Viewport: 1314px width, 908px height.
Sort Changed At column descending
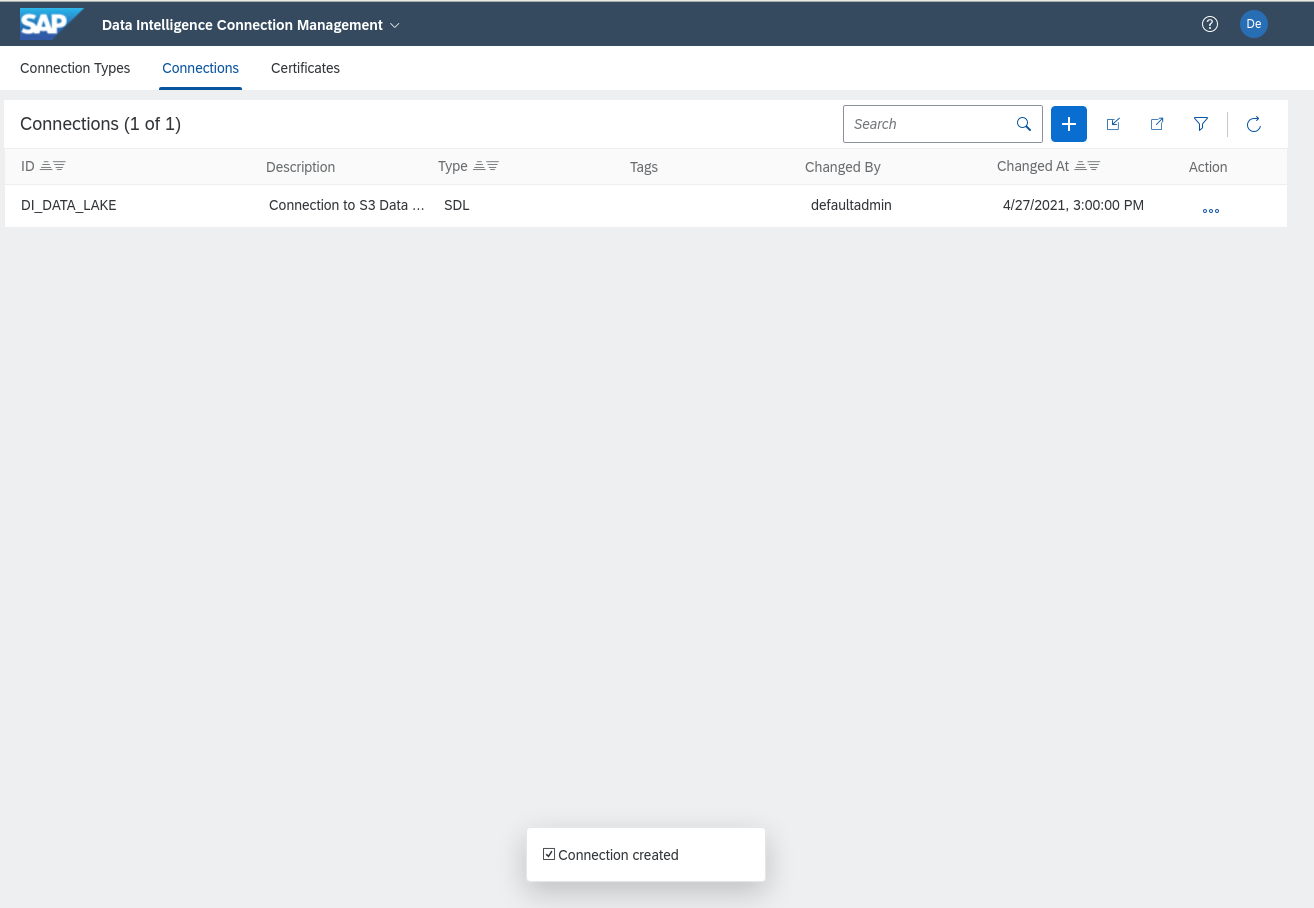1093,166
